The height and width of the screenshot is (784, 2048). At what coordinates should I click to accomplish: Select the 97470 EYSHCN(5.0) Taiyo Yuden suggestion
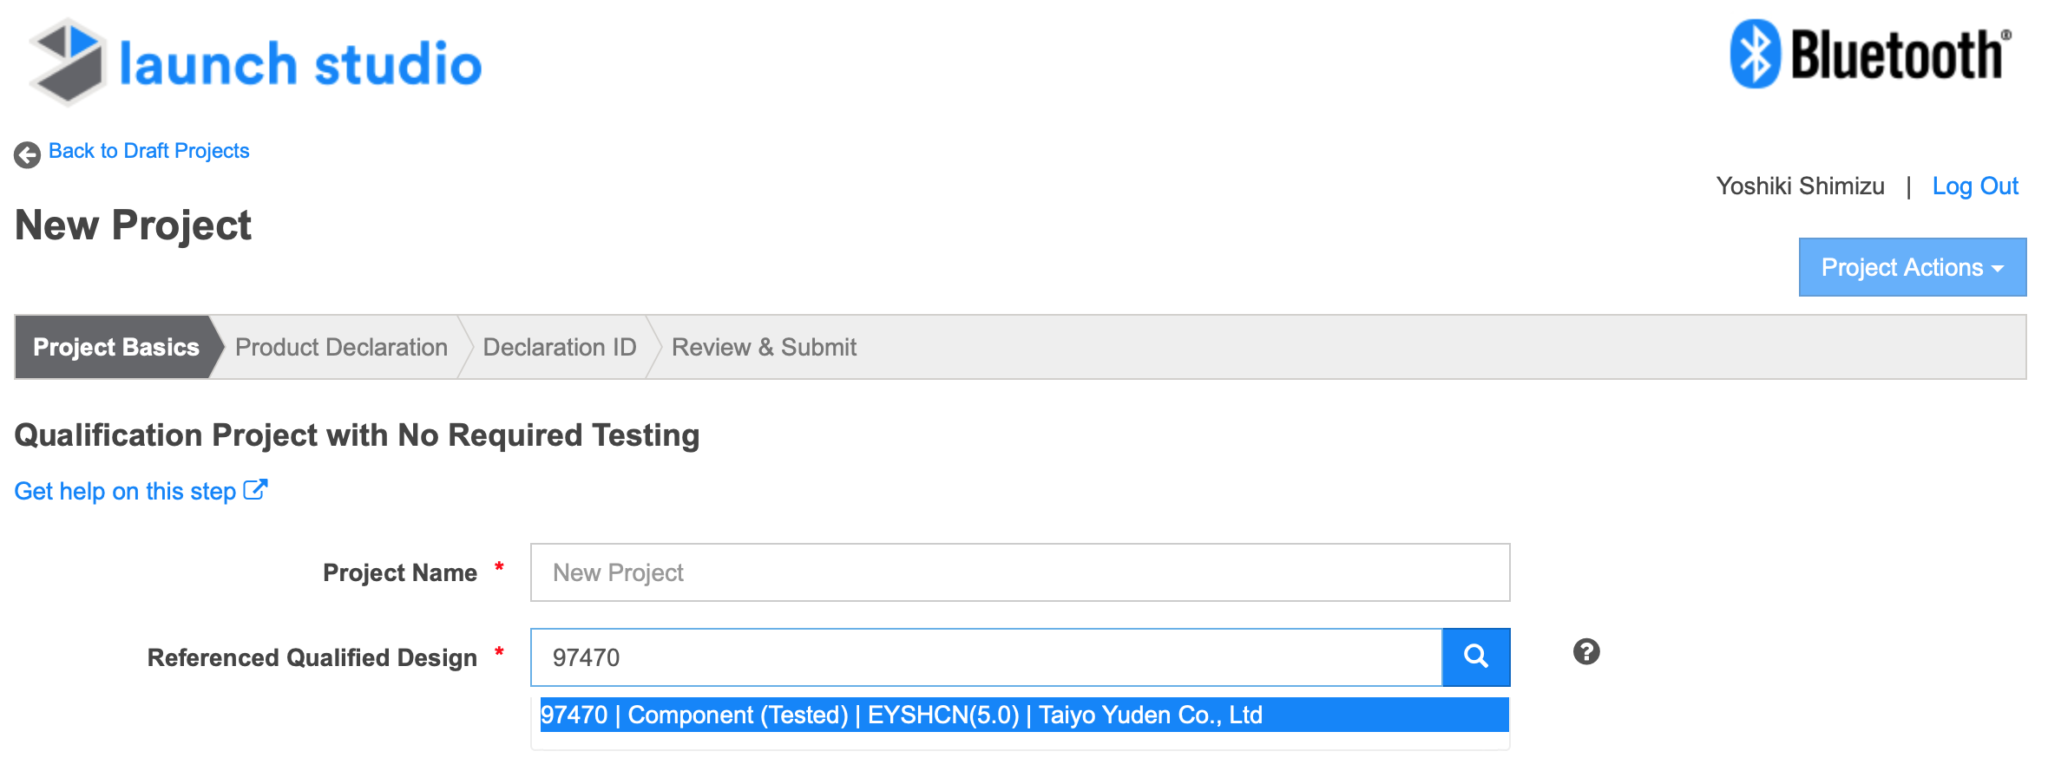coord(1024,715)
